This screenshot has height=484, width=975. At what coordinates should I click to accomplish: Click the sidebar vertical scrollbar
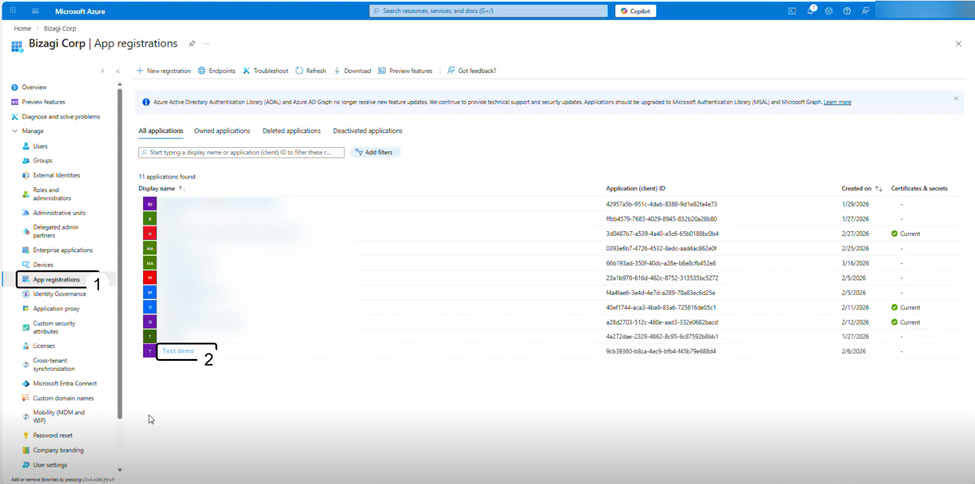point(120,253)
